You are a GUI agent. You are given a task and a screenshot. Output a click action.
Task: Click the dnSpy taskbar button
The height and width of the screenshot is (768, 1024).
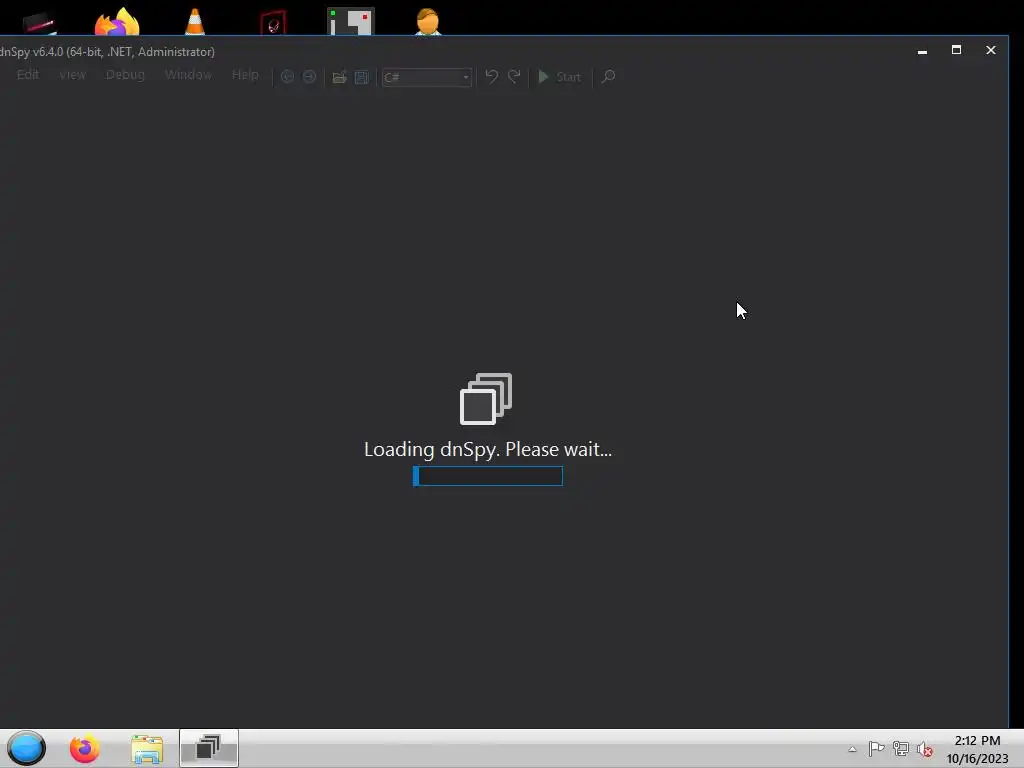(209, 748)
